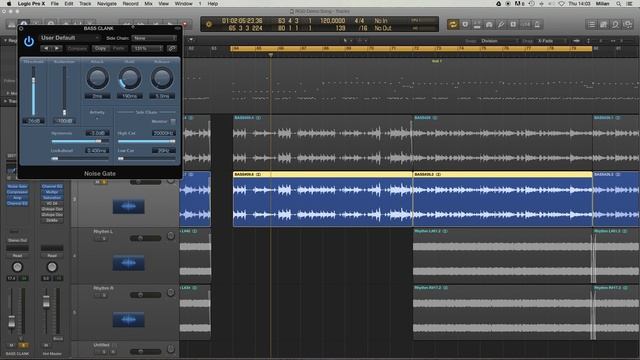The image size is (640, 360).
Task: Click the Release knob
Action: [x=162, y=78]
